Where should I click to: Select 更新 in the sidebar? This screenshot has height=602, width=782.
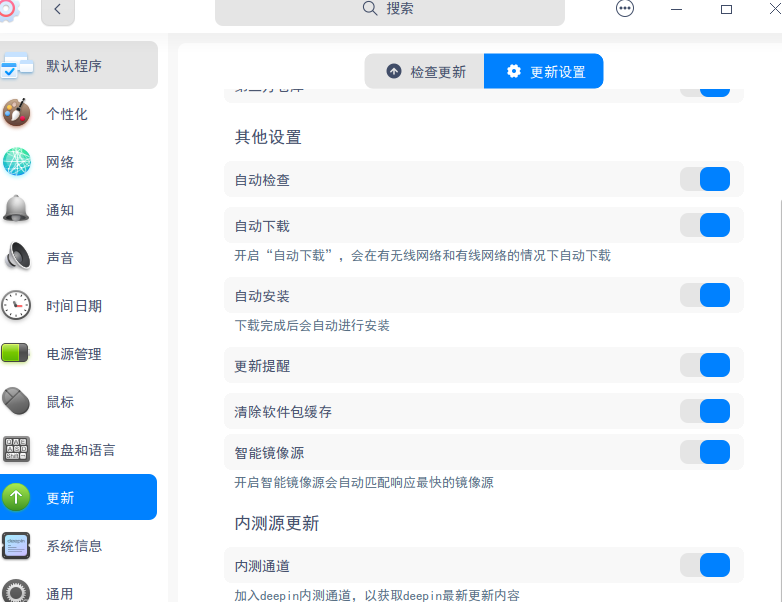coord(79,497)
